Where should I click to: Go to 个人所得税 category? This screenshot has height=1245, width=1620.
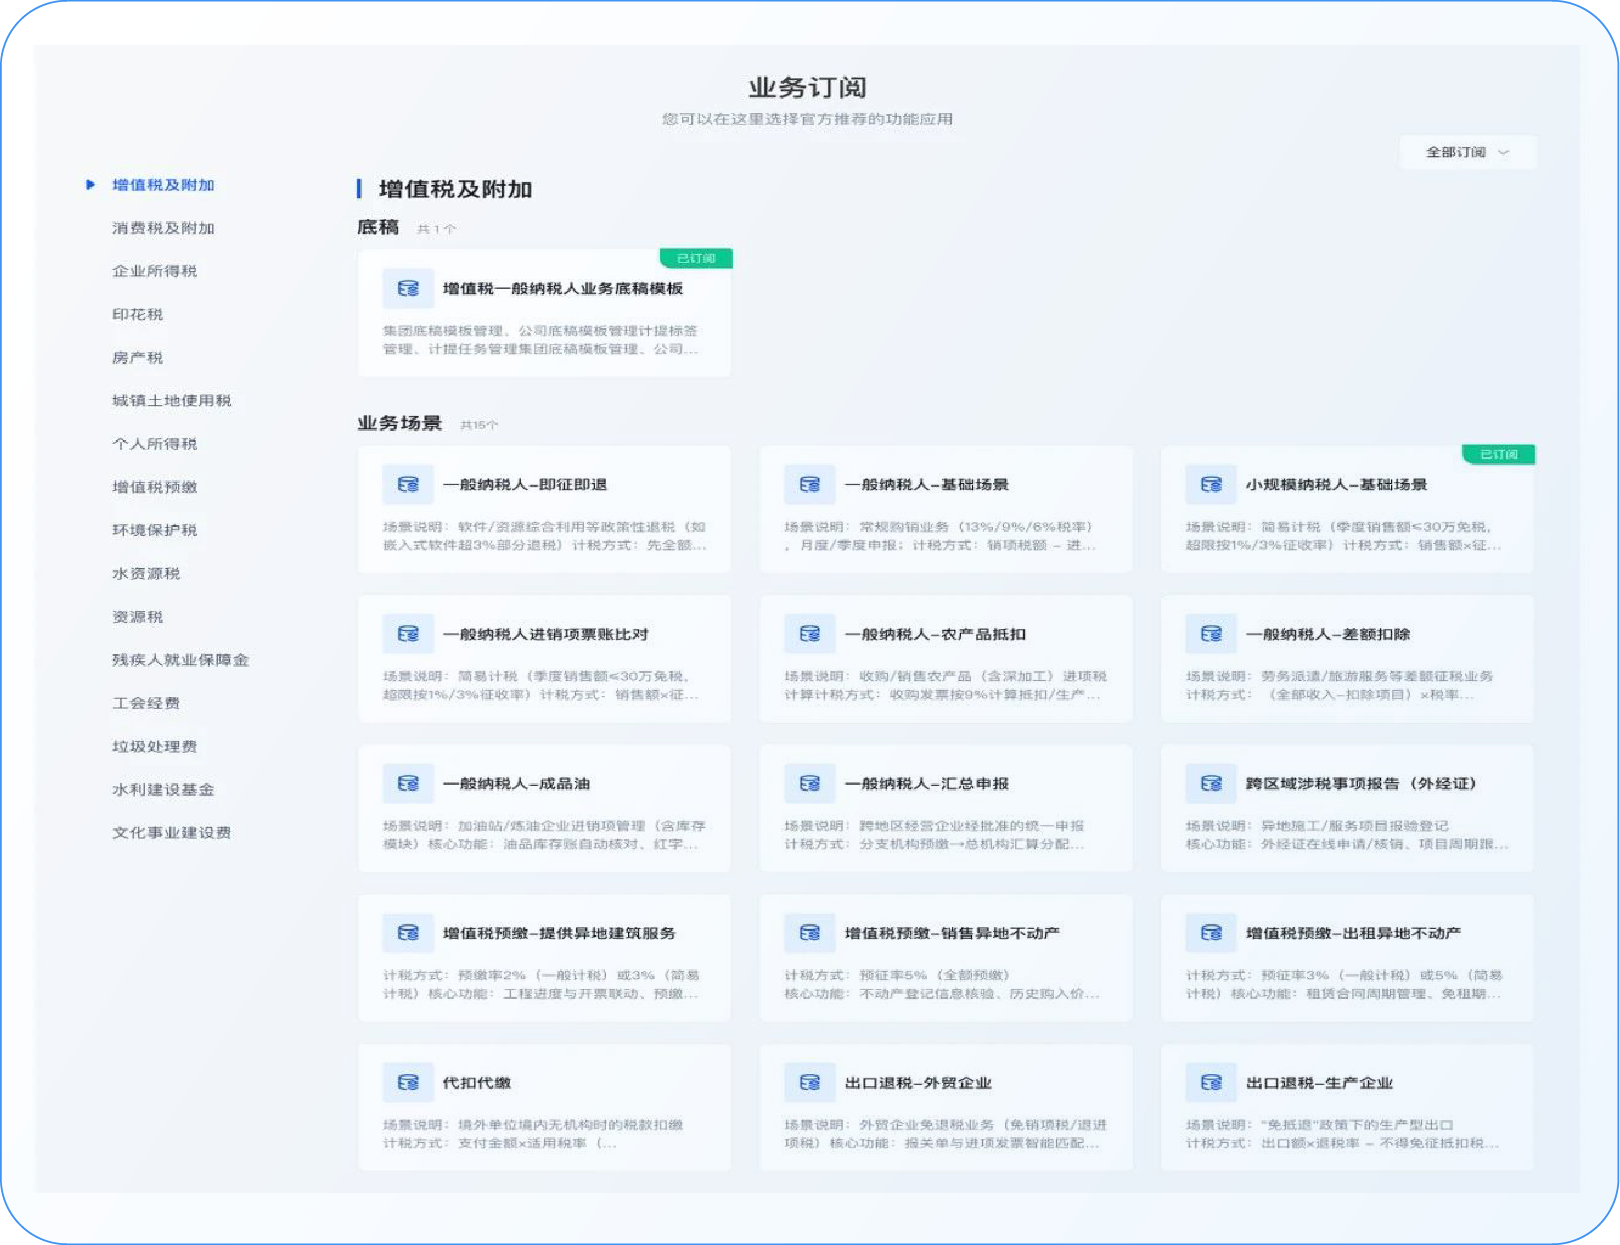[x=154, y=444]
